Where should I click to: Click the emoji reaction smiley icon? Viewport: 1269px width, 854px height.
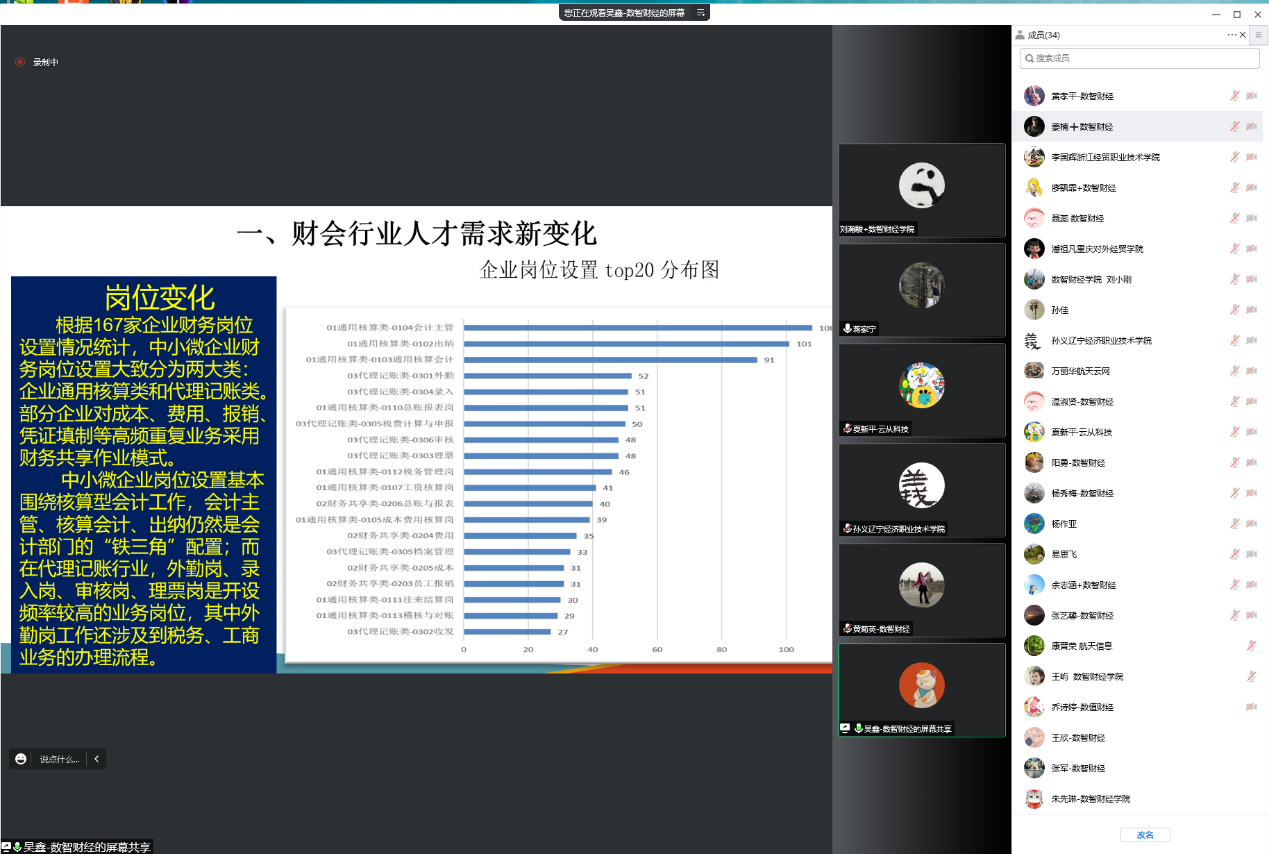pos(21,759)
